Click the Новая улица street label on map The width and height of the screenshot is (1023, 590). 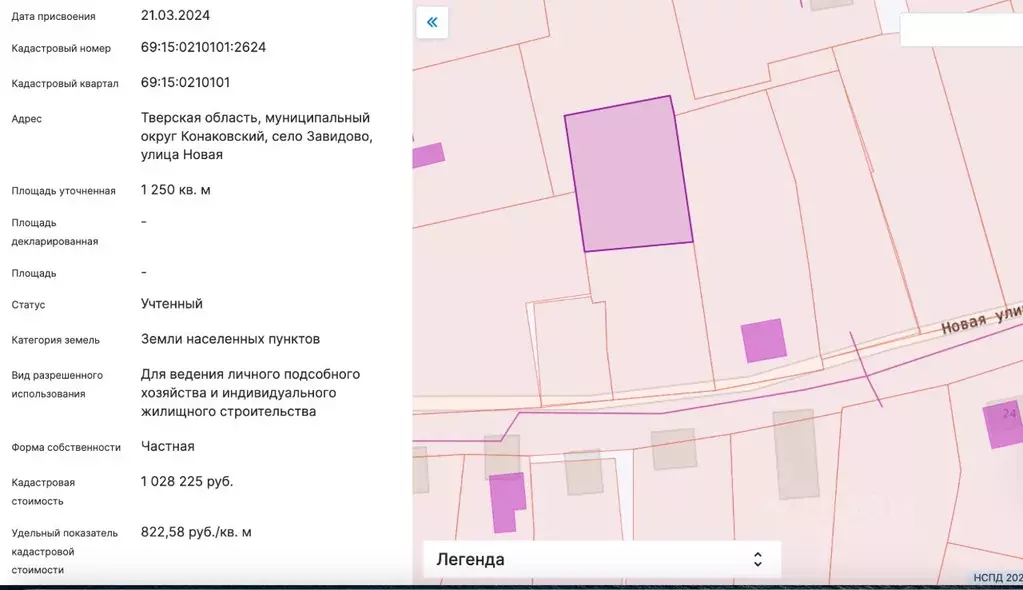point(981,318)
